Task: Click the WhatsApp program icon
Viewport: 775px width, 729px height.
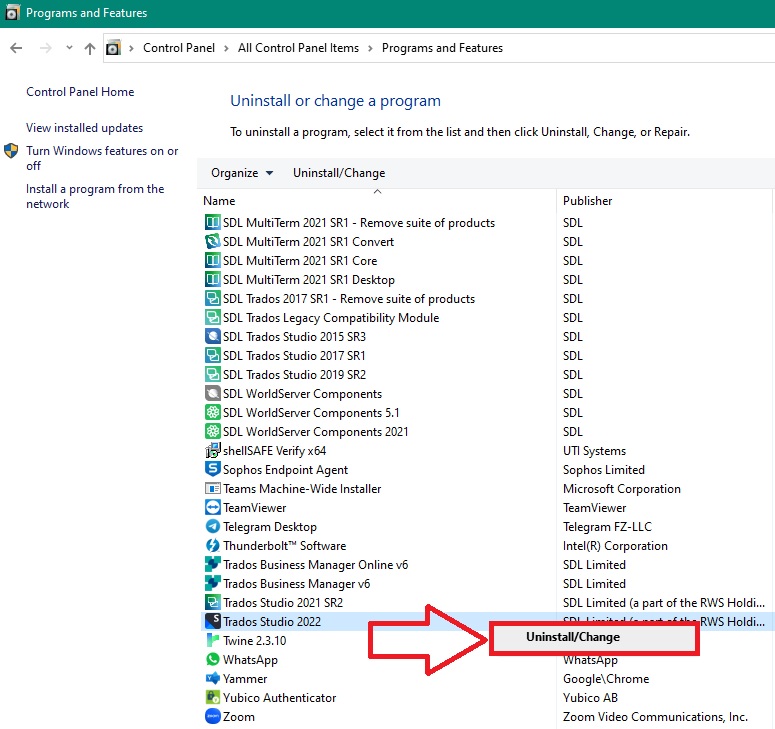Action: 213,659
